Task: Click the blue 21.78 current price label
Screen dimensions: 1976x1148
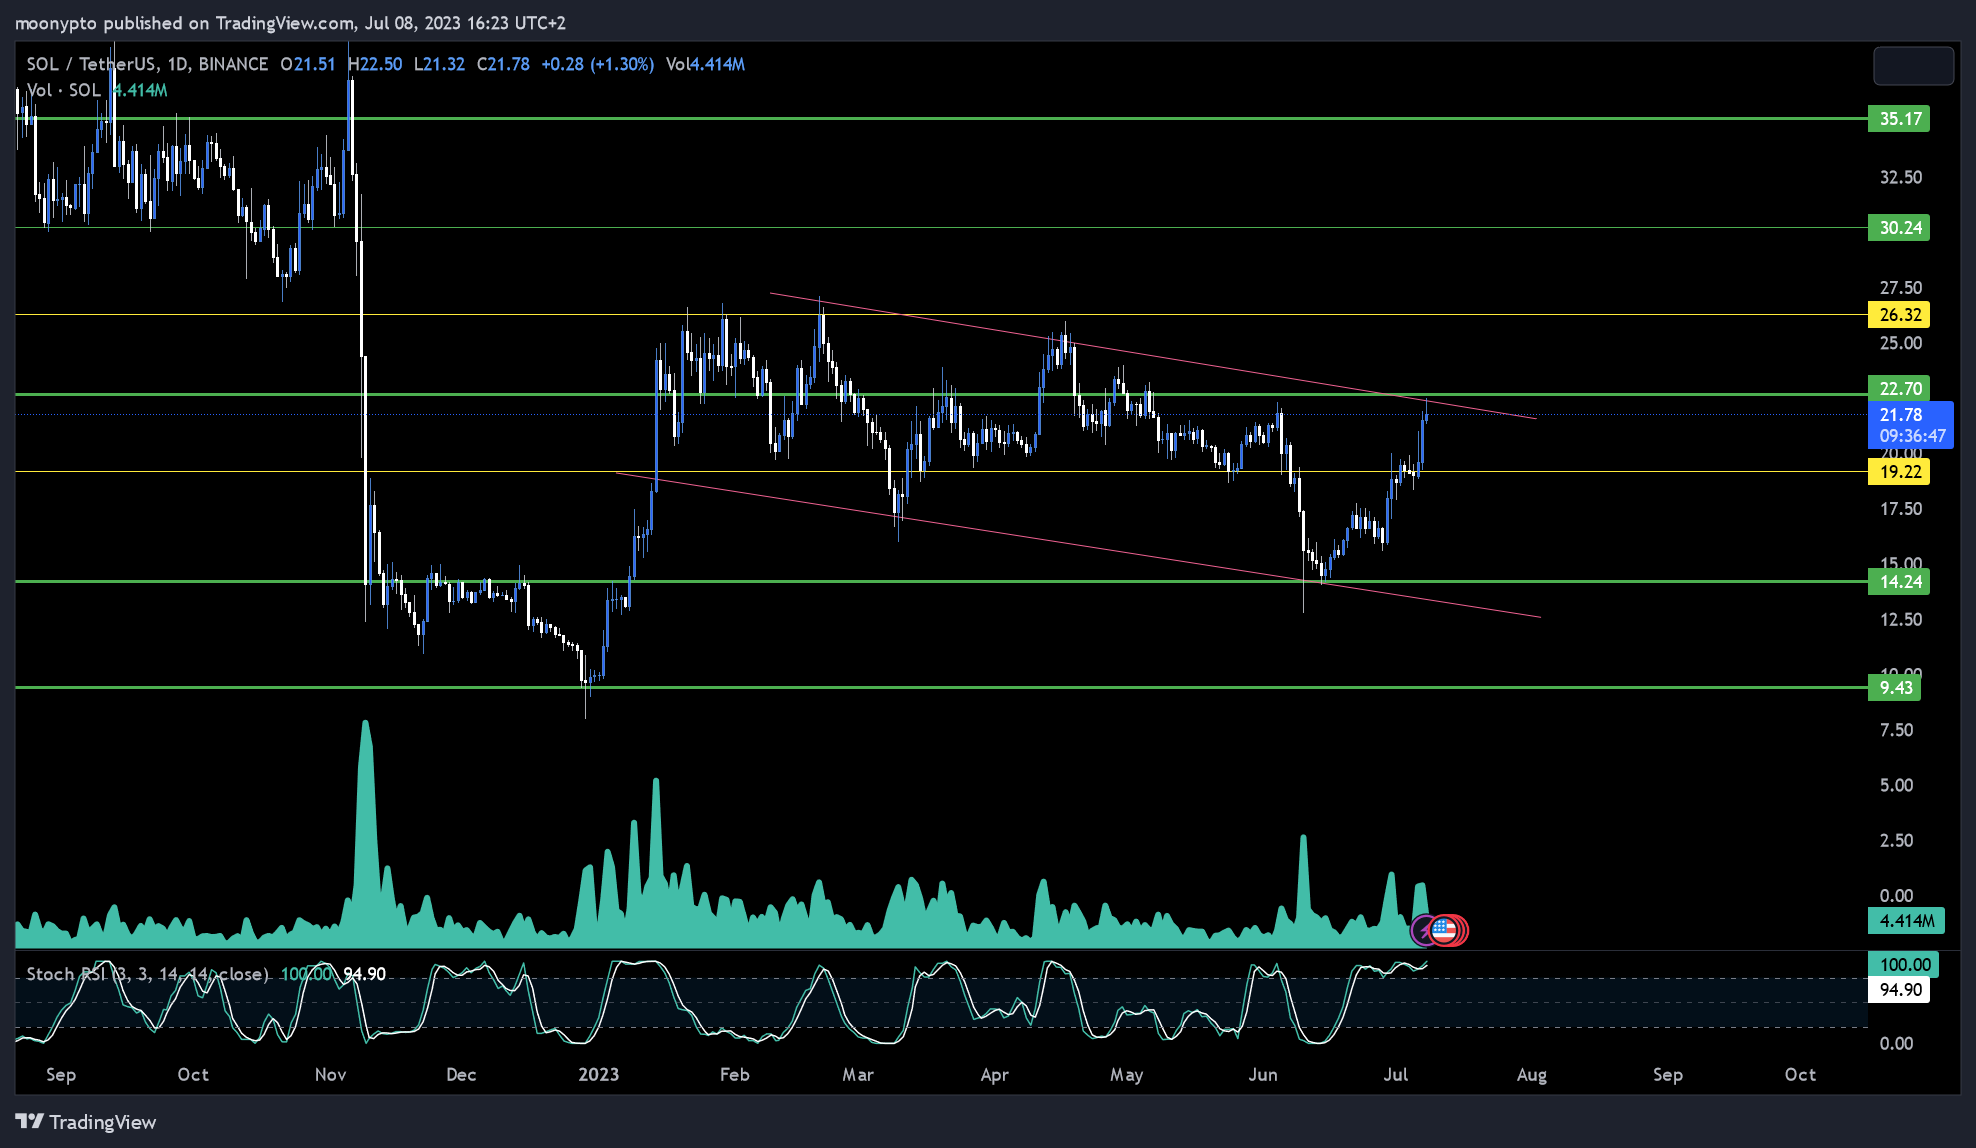Action: pos(1901,415)
